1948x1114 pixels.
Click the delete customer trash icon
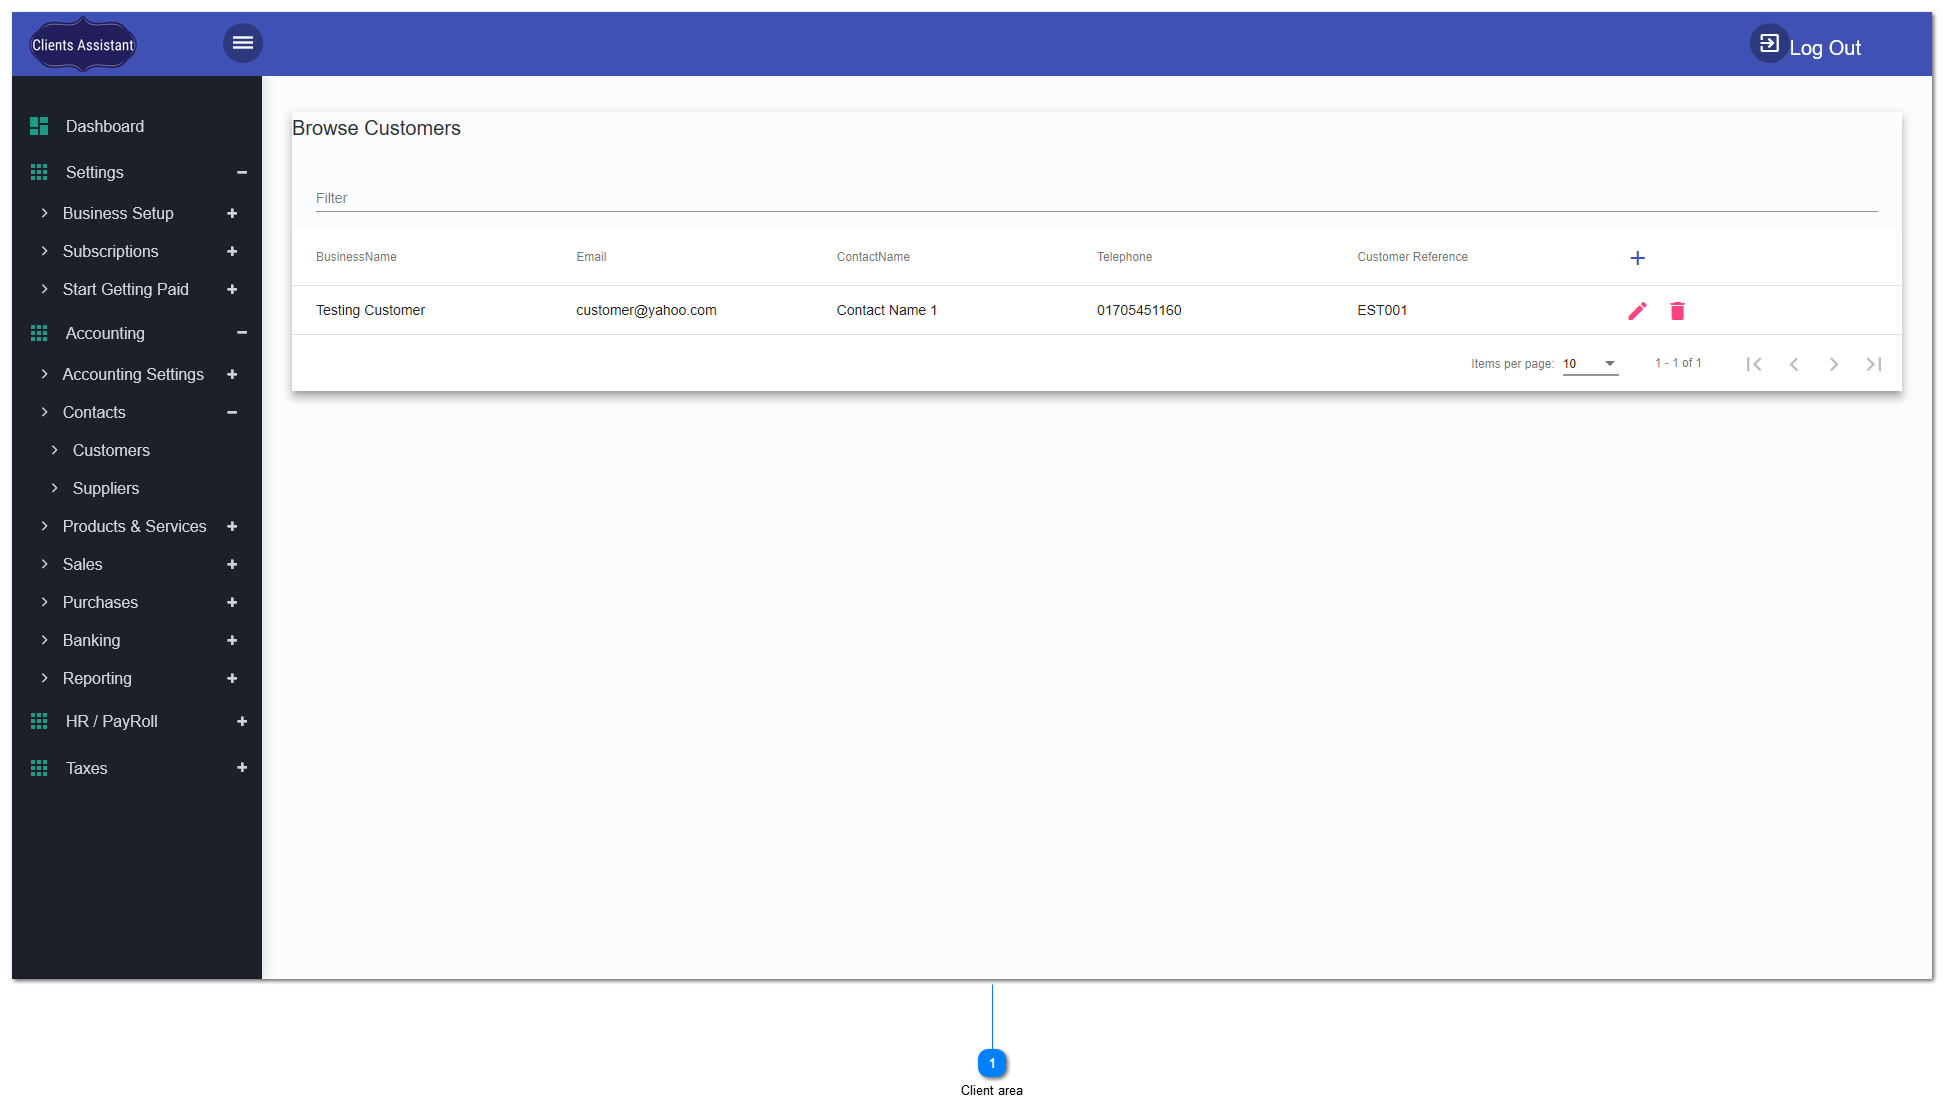pos(1678,308)
